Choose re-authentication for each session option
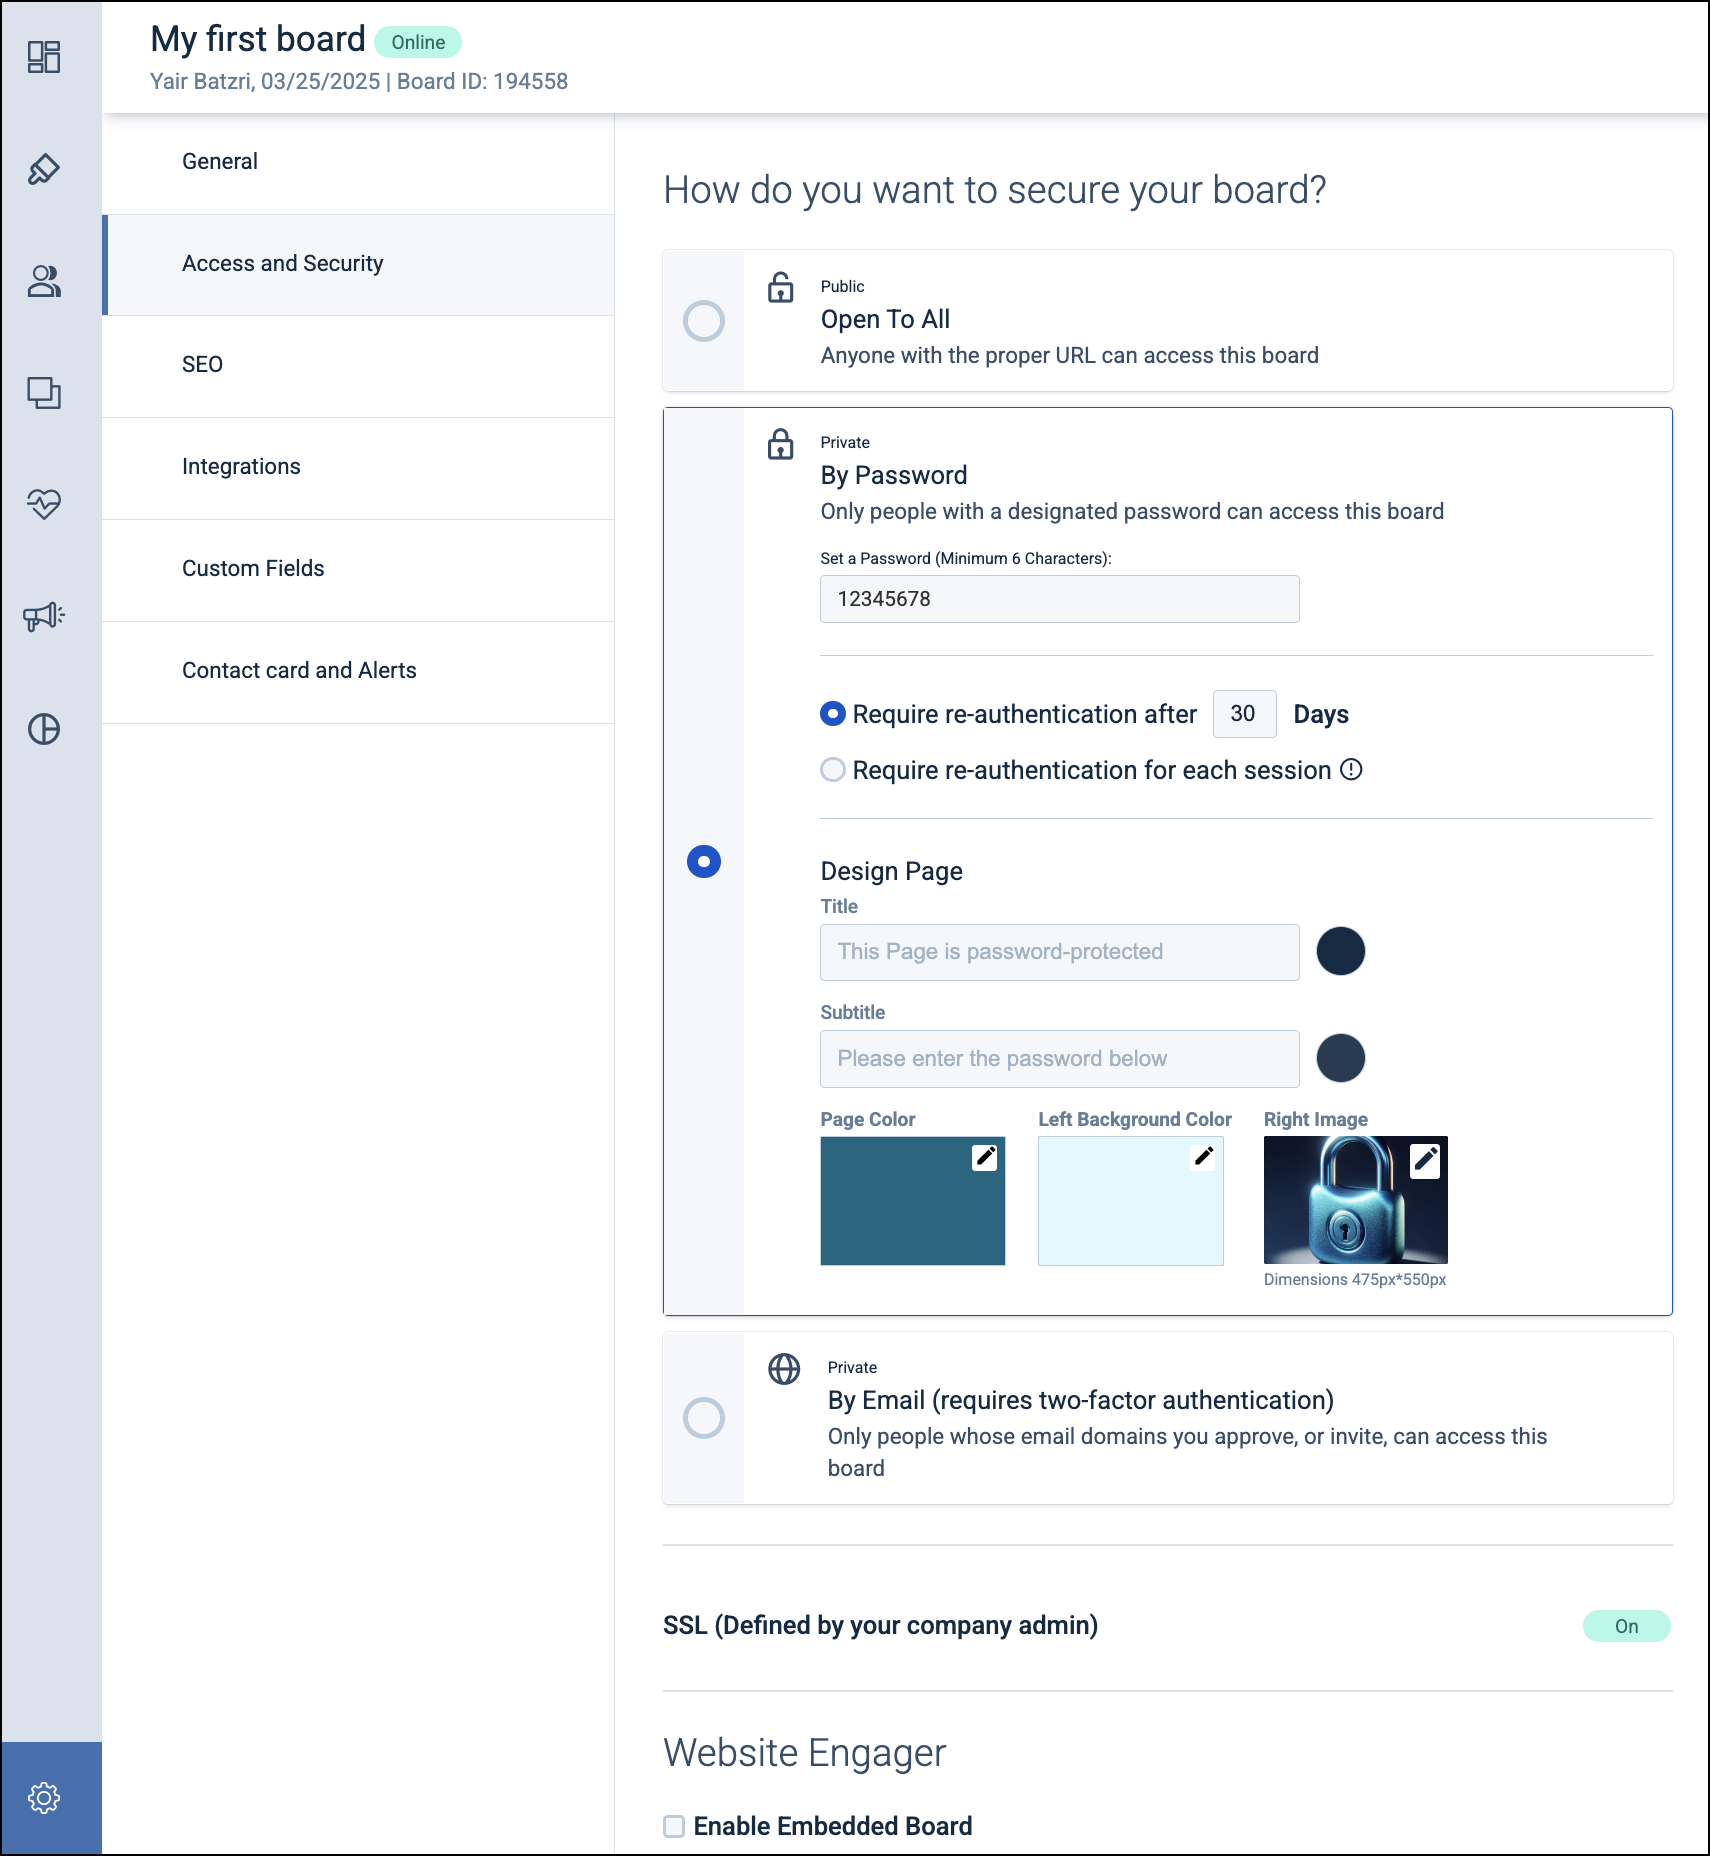This screenshot has width=1710, height=1856. (833, 770)
